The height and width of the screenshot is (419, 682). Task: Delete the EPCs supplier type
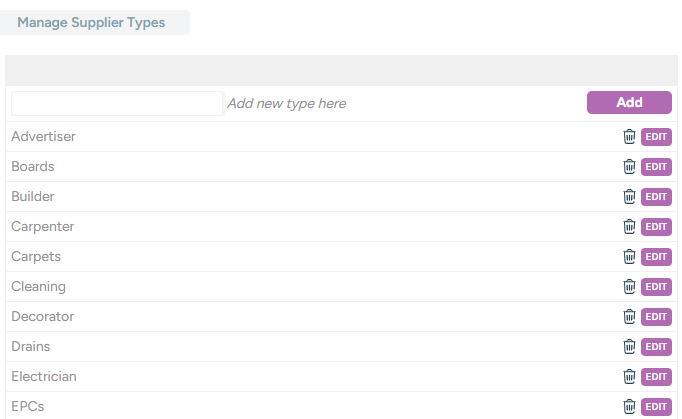tap(629, 407)
